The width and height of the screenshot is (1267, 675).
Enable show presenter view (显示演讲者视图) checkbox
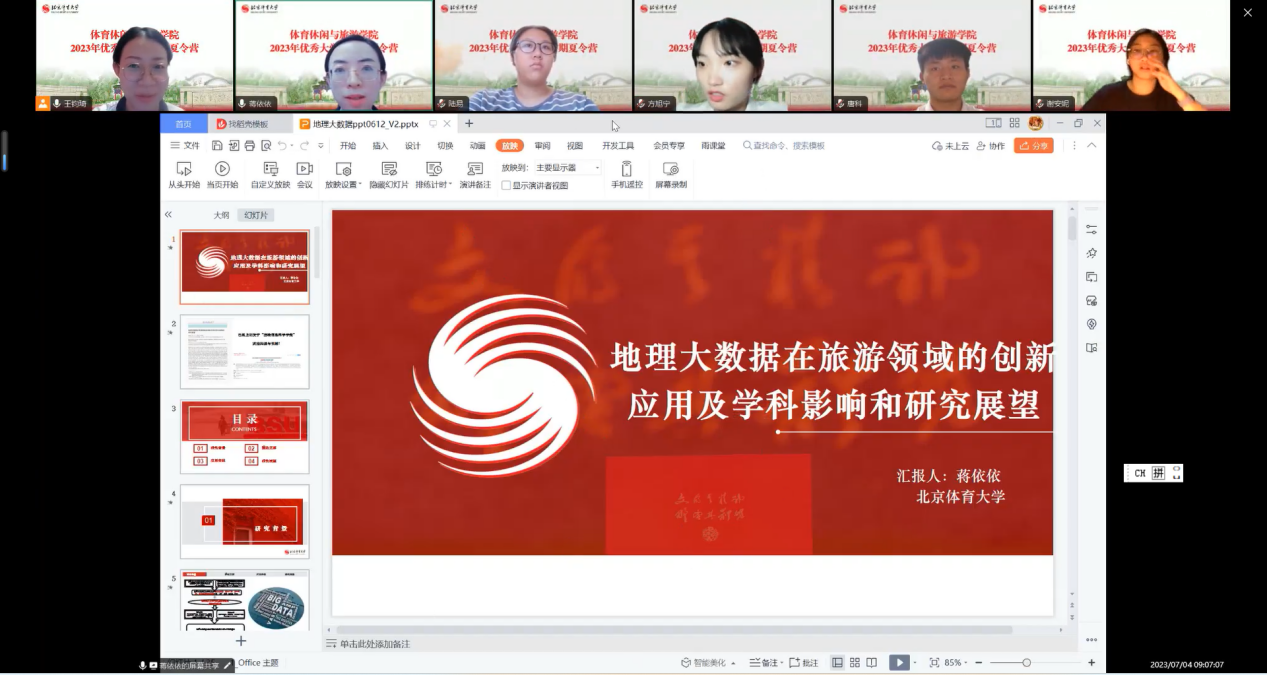tap(506, 186)
